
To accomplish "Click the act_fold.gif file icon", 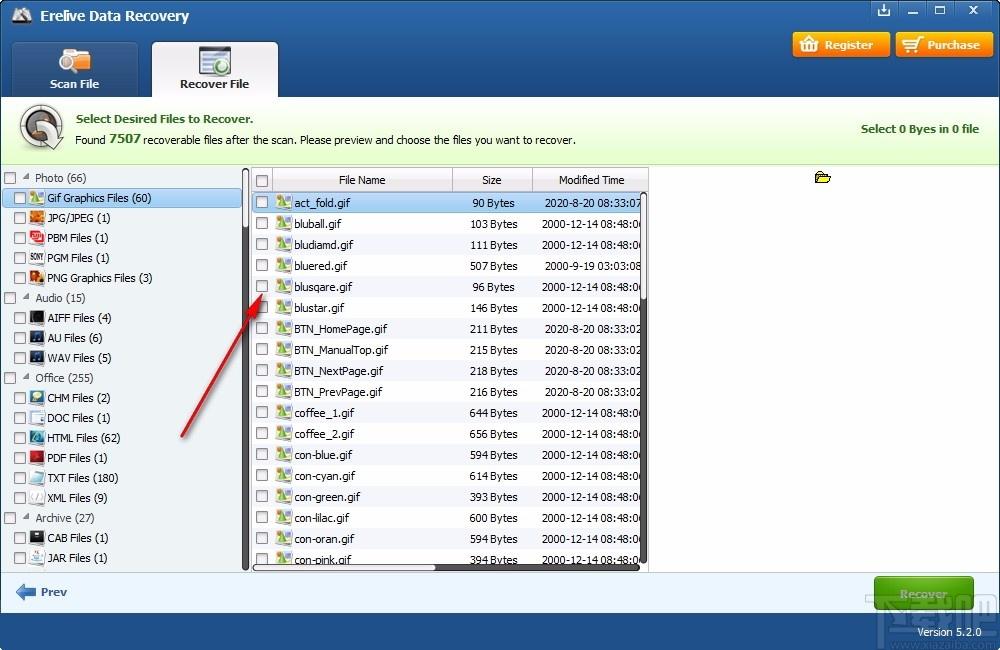I will pyautogui.click(x=284, y=202).
